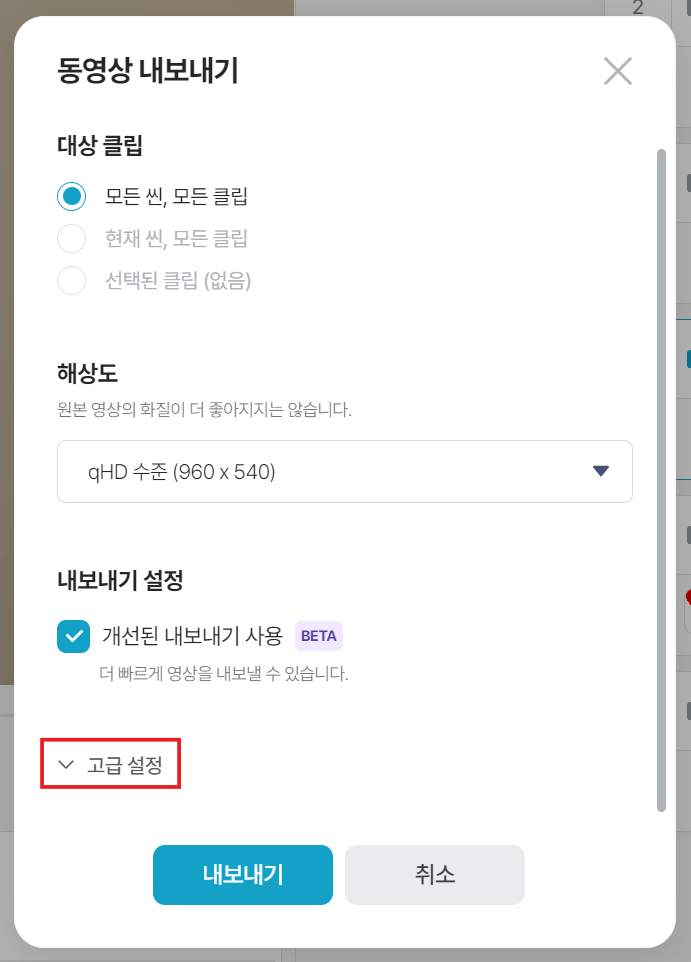Close the 동영상 내보내기 dialog with the X icon

(618, 71)
